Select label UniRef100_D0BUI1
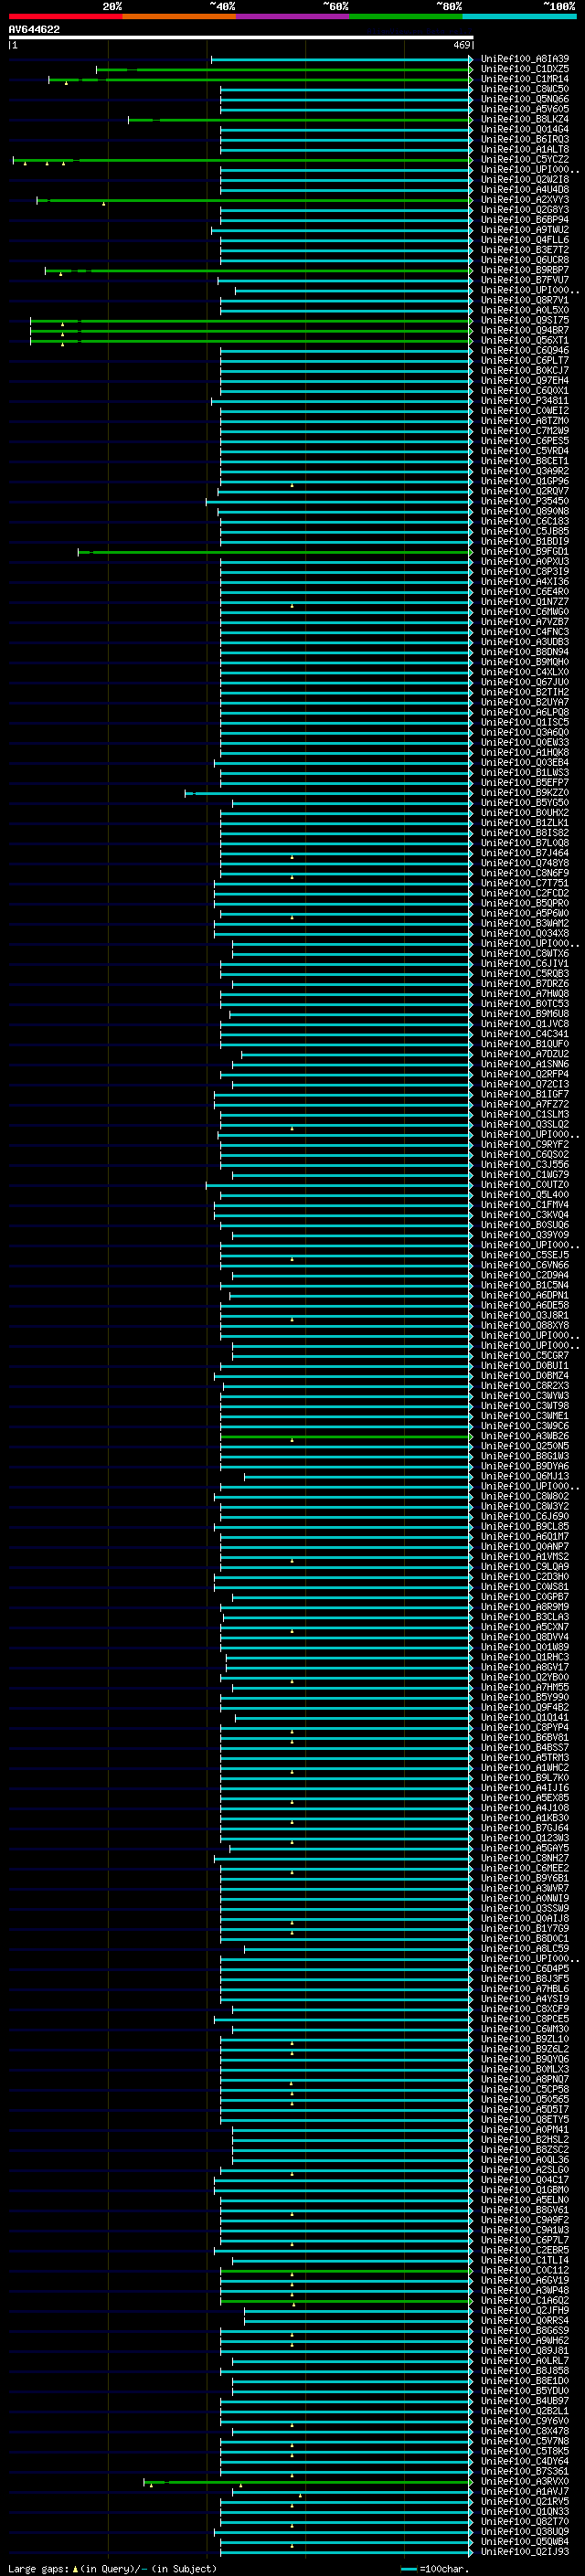 tap(524, 1366)
